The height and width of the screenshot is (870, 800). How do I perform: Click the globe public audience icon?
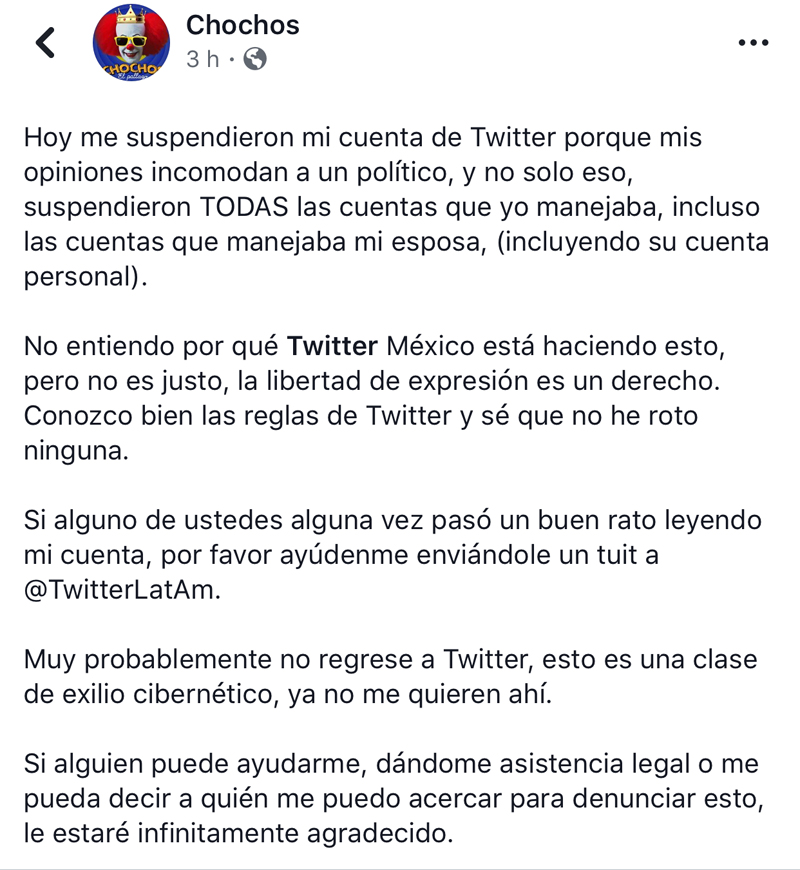255,59
